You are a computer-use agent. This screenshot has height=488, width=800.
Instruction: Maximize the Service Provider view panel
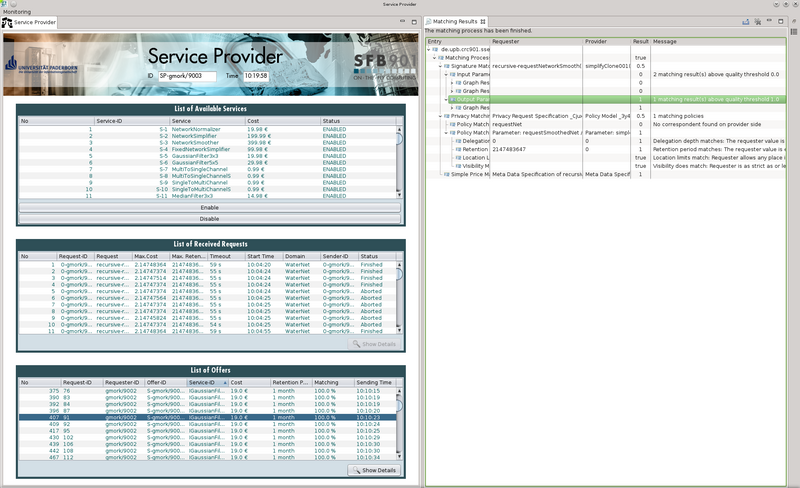tap(414, 22)
